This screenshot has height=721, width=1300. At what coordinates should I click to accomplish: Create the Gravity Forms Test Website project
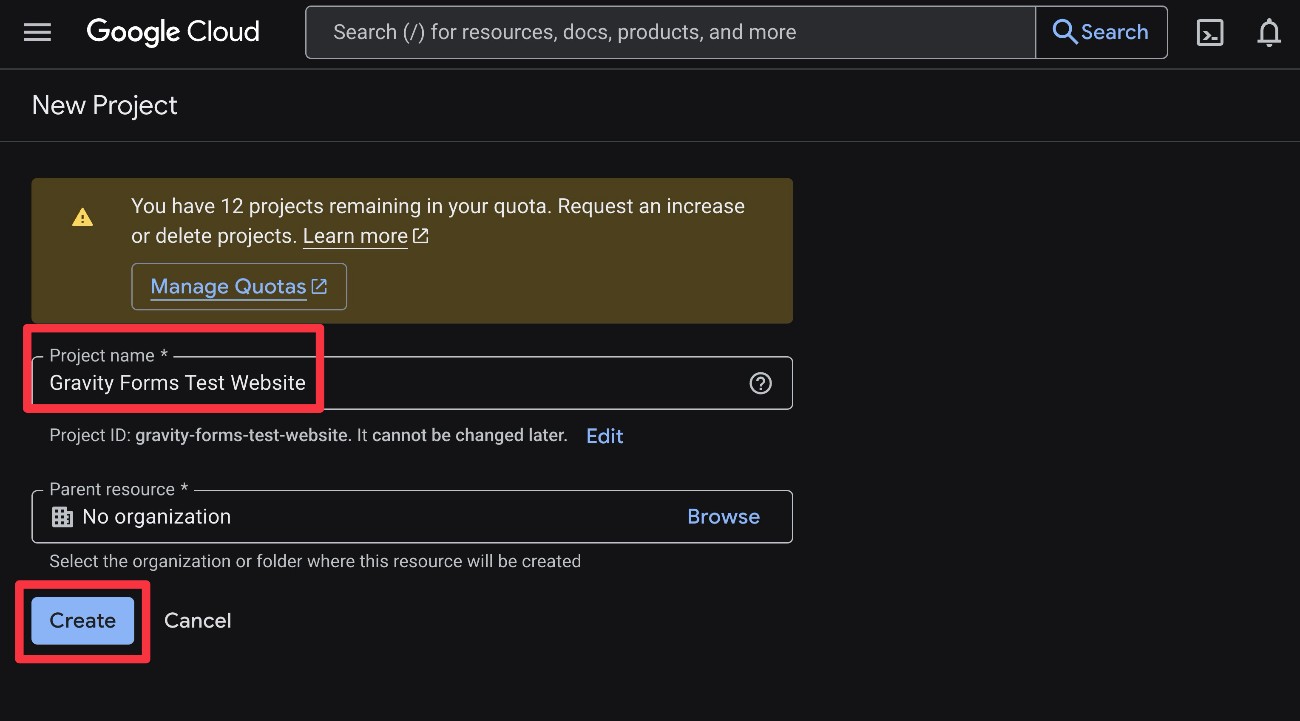(82, 620)
